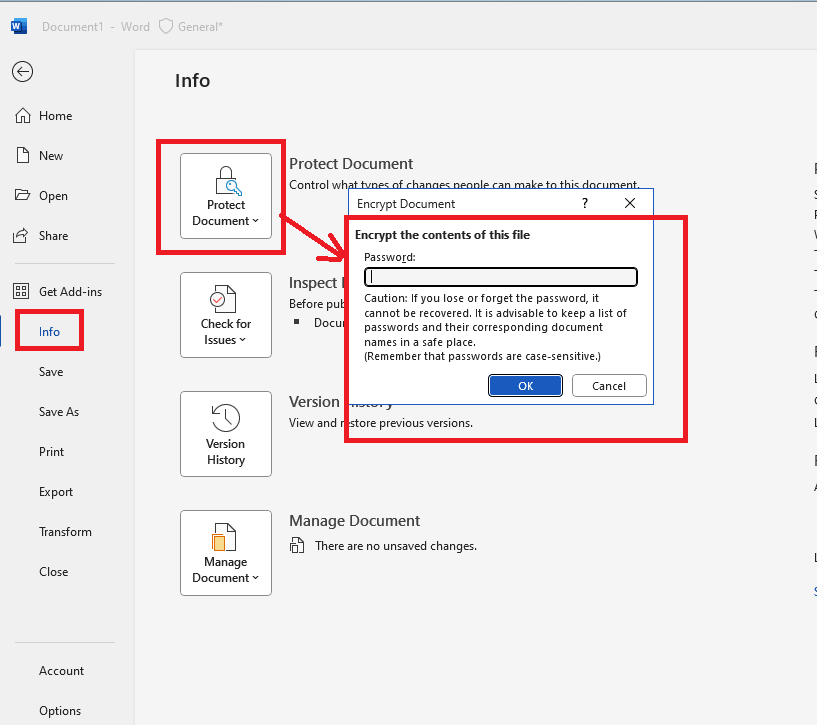Select the Info tab

pos(49,331)
